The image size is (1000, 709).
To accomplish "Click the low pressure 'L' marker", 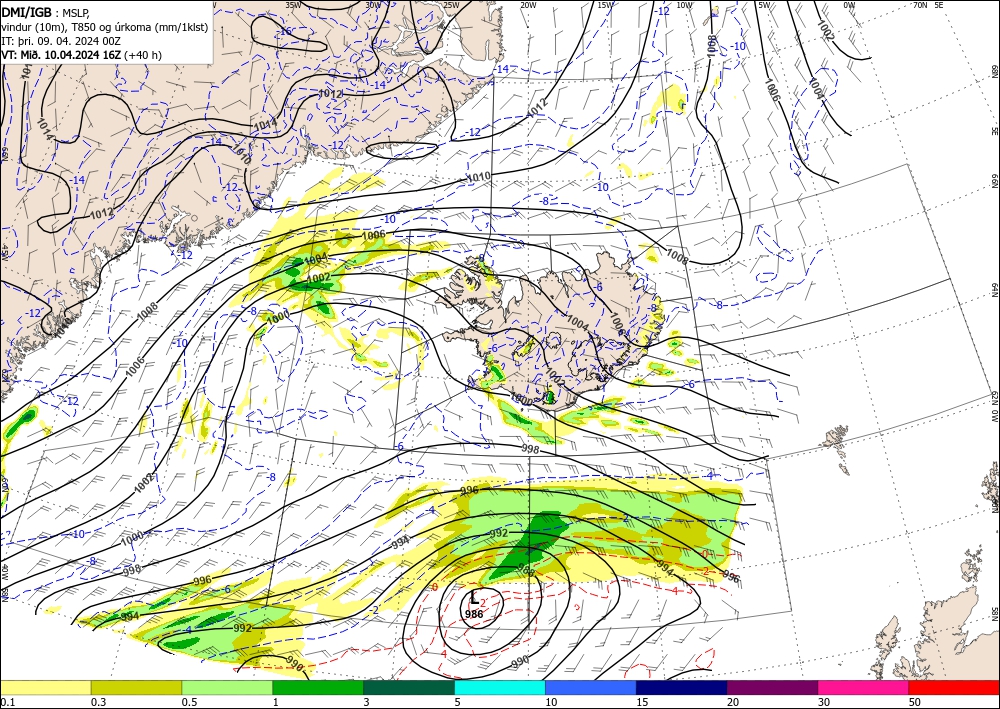I will pos(474,598).
